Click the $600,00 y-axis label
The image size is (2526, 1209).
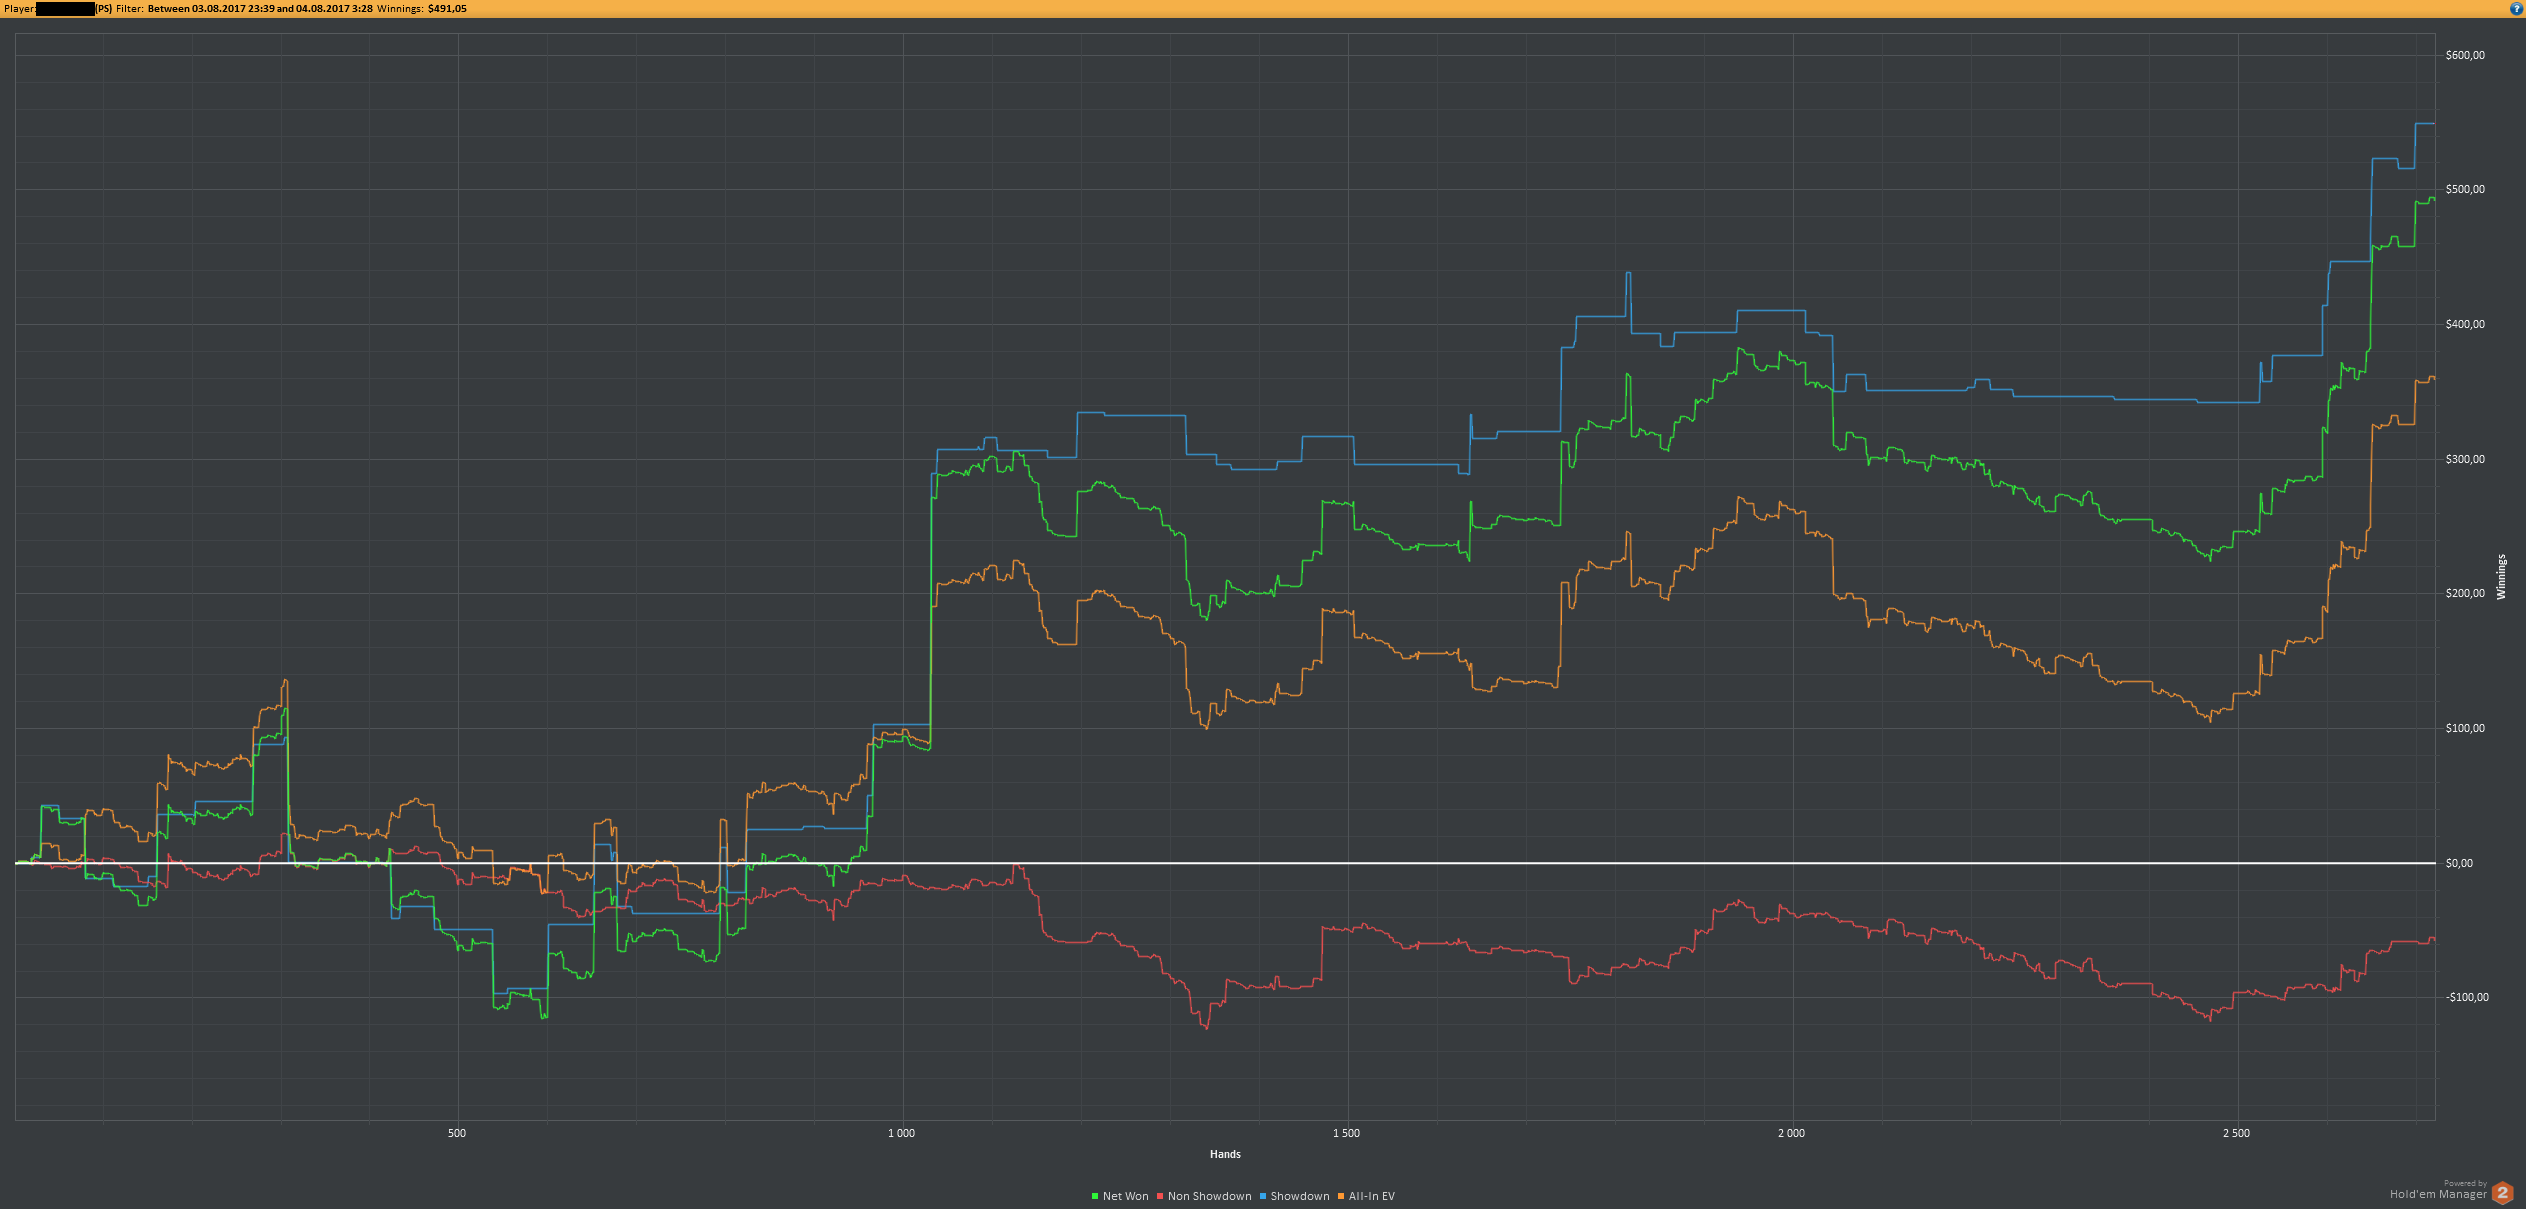pos(2464,55)
